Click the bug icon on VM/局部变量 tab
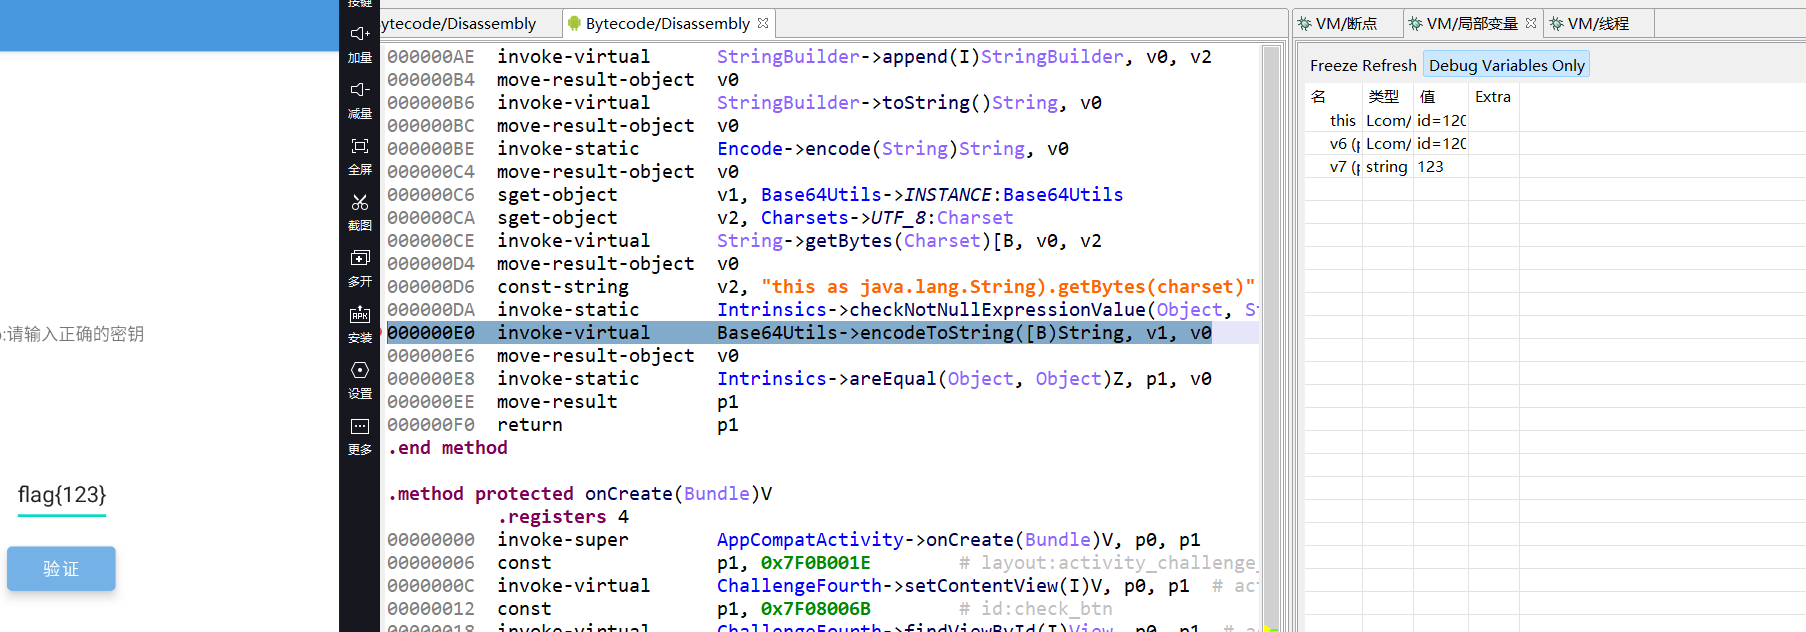 (1415, 23)
